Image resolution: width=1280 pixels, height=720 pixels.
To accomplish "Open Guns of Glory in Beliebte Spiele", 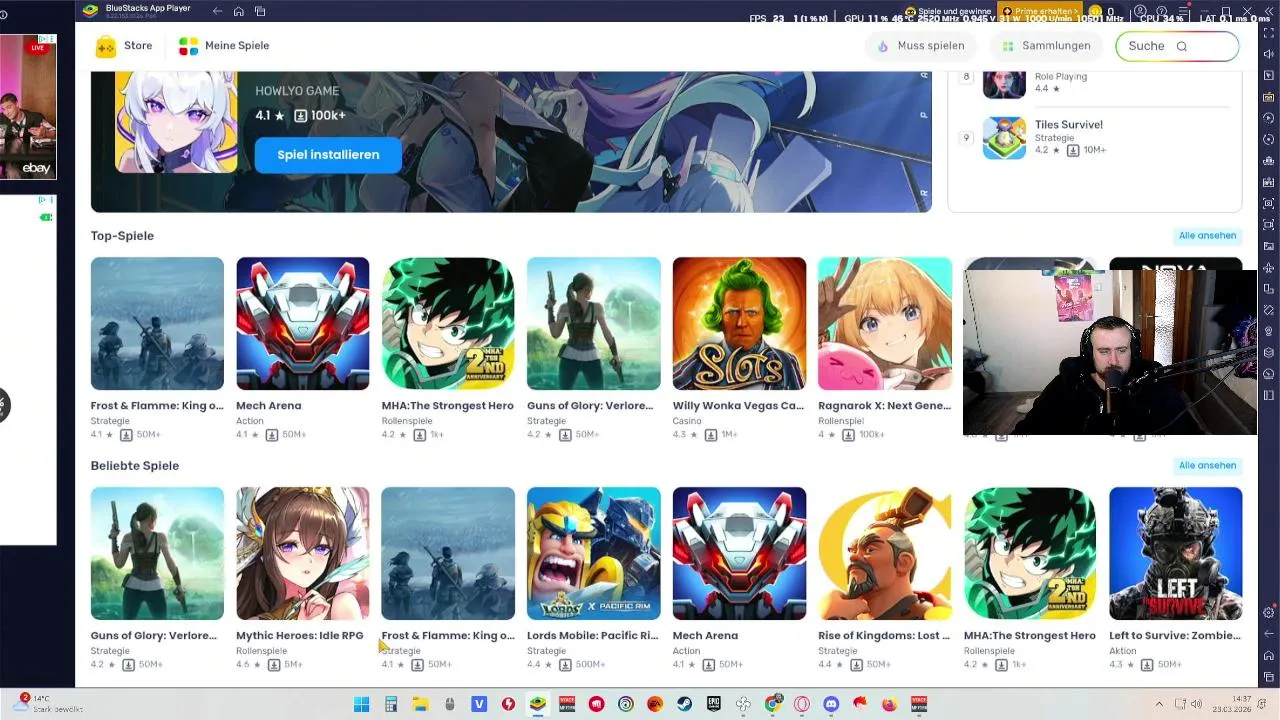I will (157, 554).
